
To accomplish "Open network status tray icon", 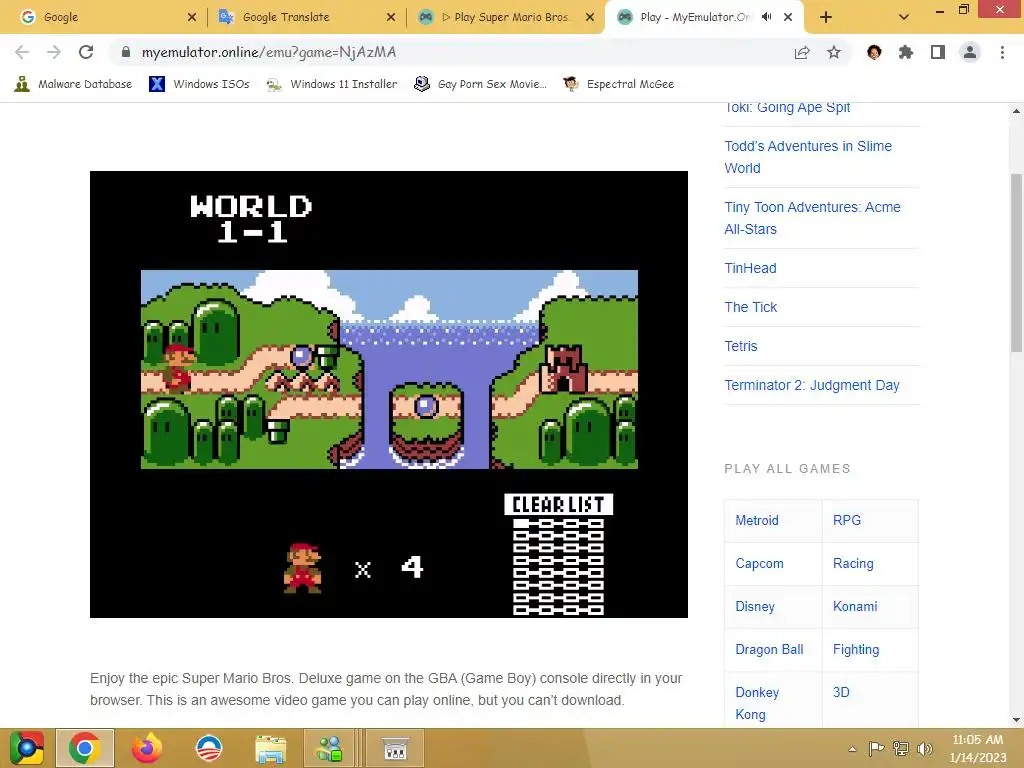I will click(x=901, y=748).
